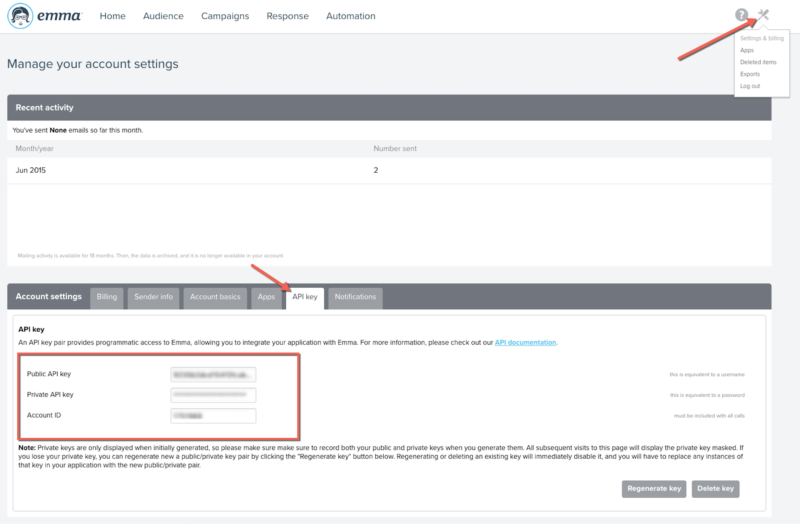Viewport: 800px width, 524px height.
Task: Open the help question mark icon
Action: [x=741, y=15]
